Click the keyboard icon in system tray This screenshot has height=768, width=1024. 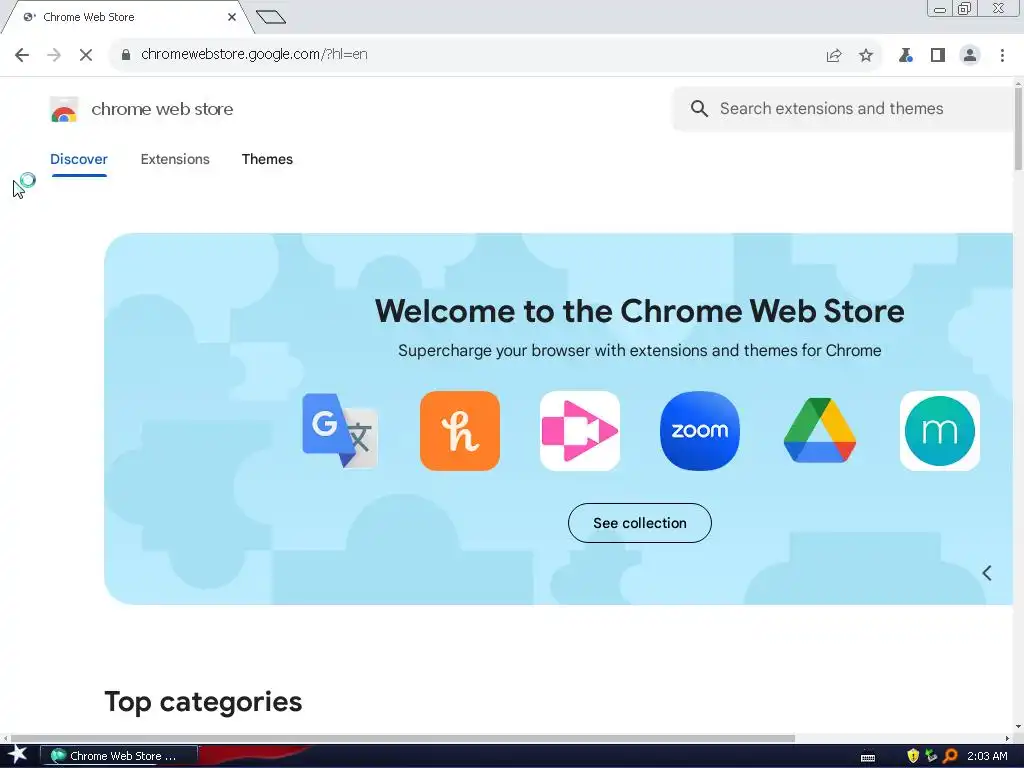pyautogui.click(x=868, y=758)
